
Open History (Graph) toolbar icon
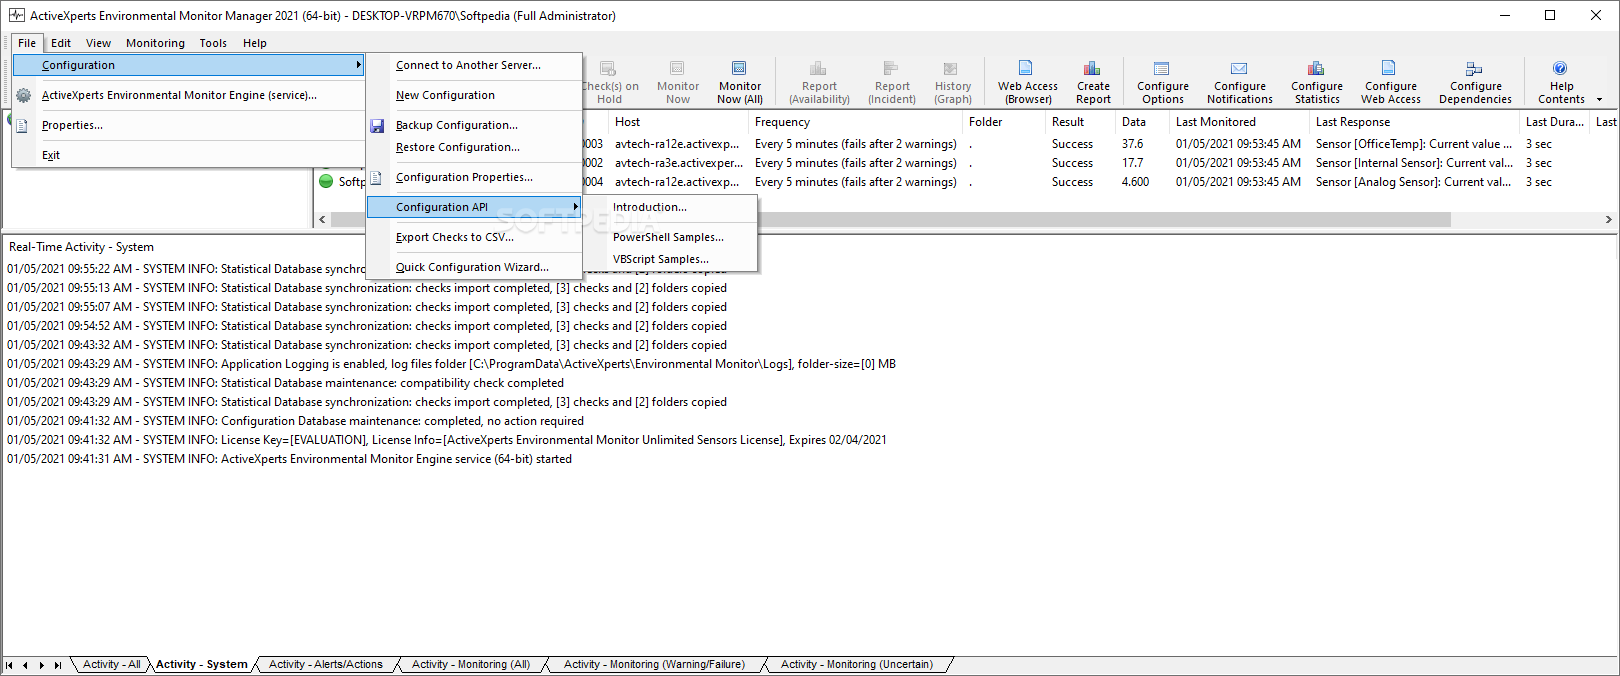tap(952, 82)
